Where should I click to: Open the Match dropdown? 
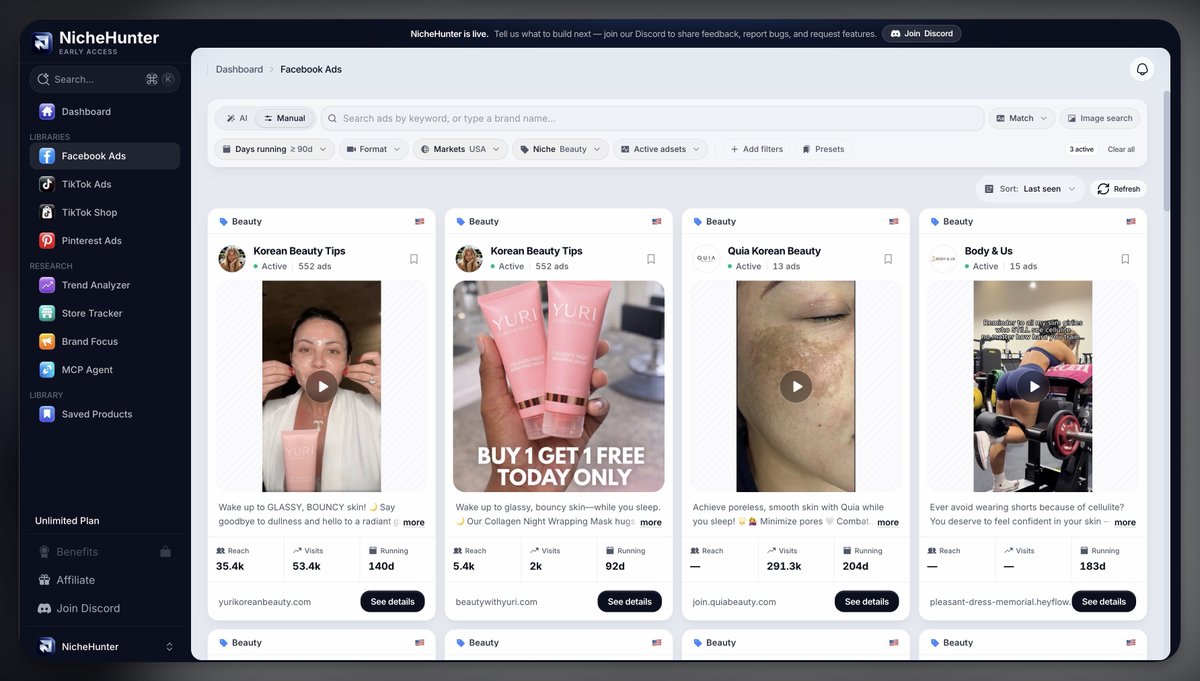point(1022,118)
